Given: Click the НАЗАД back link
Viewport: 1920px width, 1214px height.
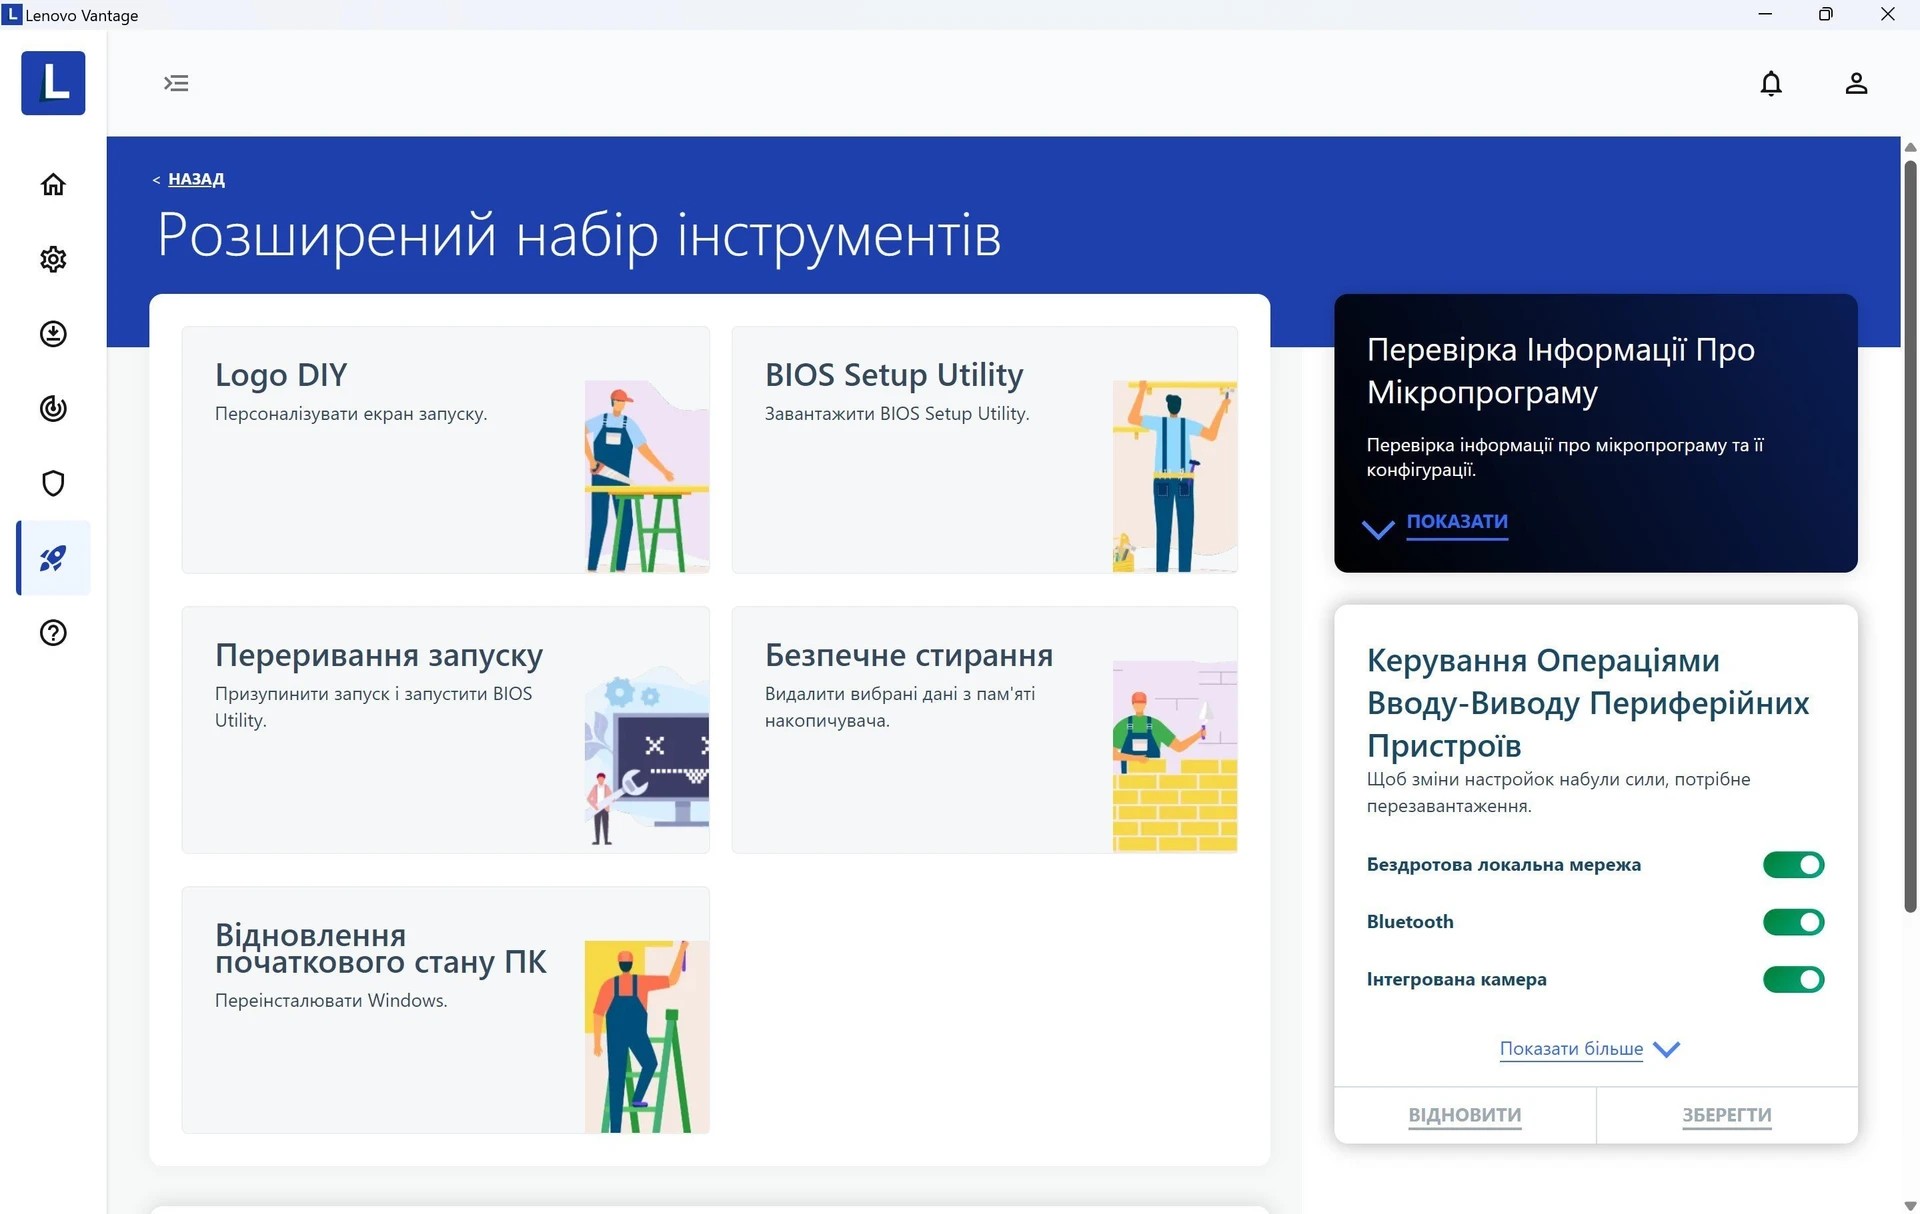Looking at the screenshot, I should coord(196,179).
